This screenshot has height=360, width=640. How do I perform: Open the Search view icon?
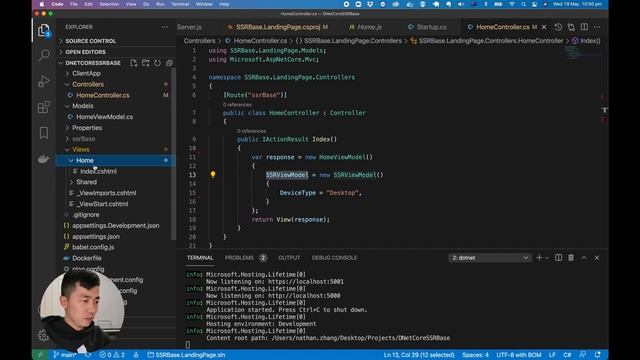point(44,55)
